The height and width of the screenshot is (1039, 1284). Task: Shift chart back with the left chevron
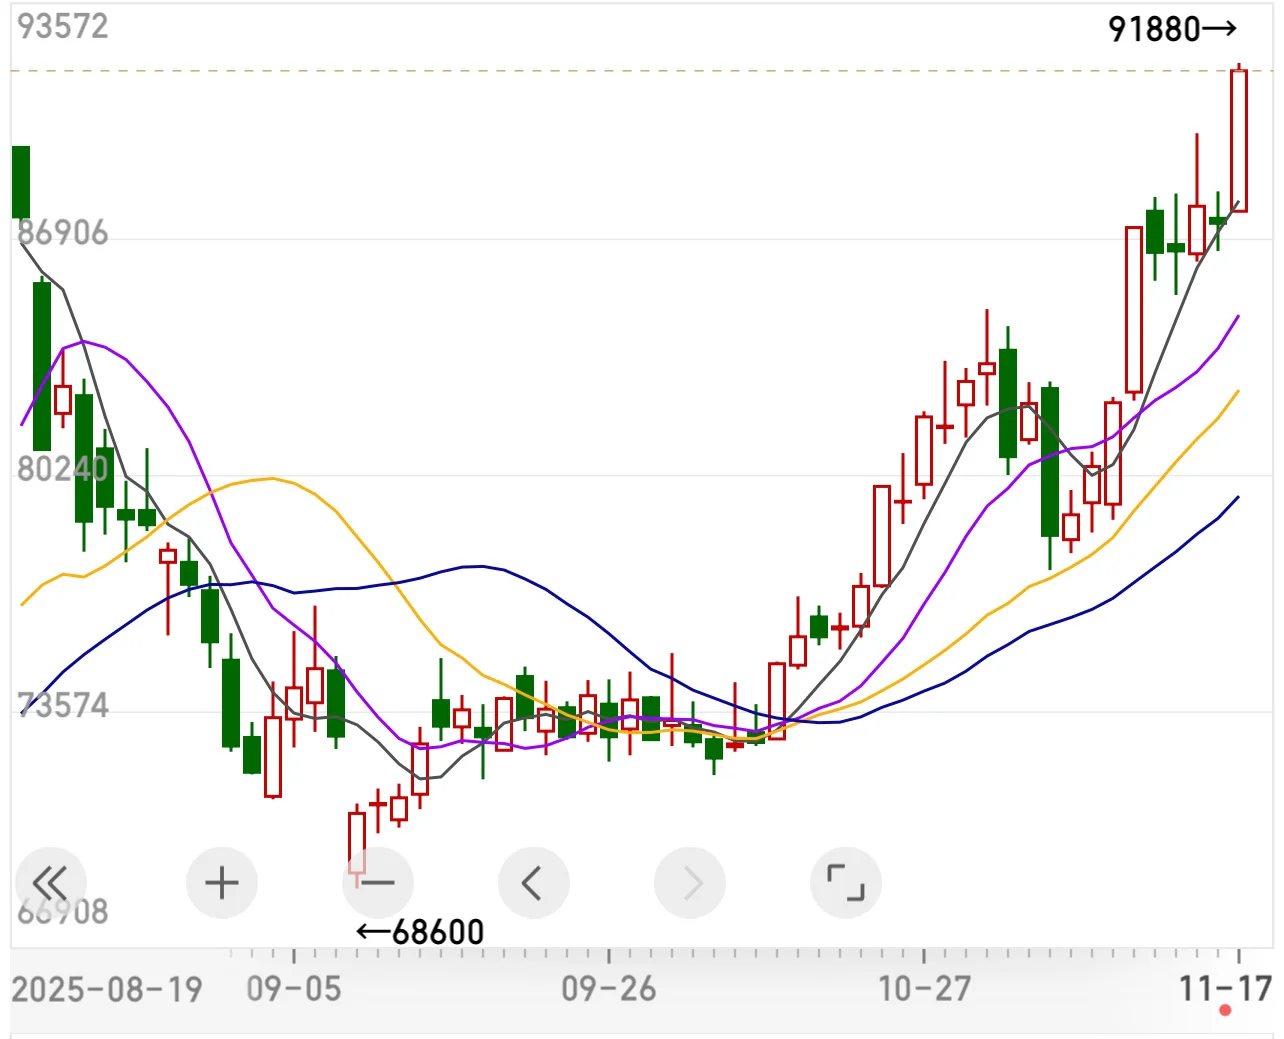click(x=534, y=883)
